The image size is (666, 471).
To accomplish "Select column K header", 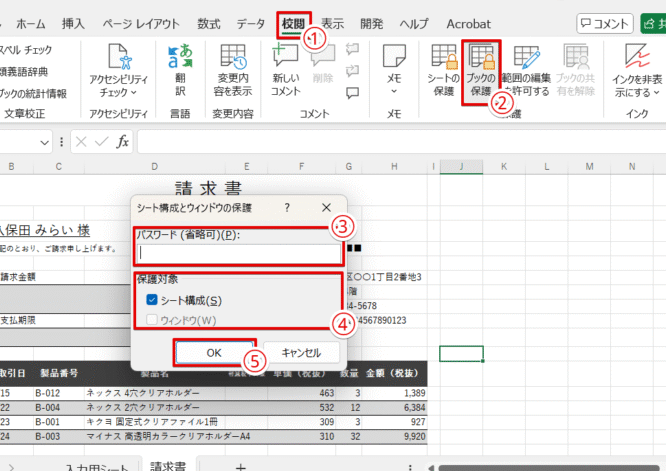I will [x=504, y=167].
